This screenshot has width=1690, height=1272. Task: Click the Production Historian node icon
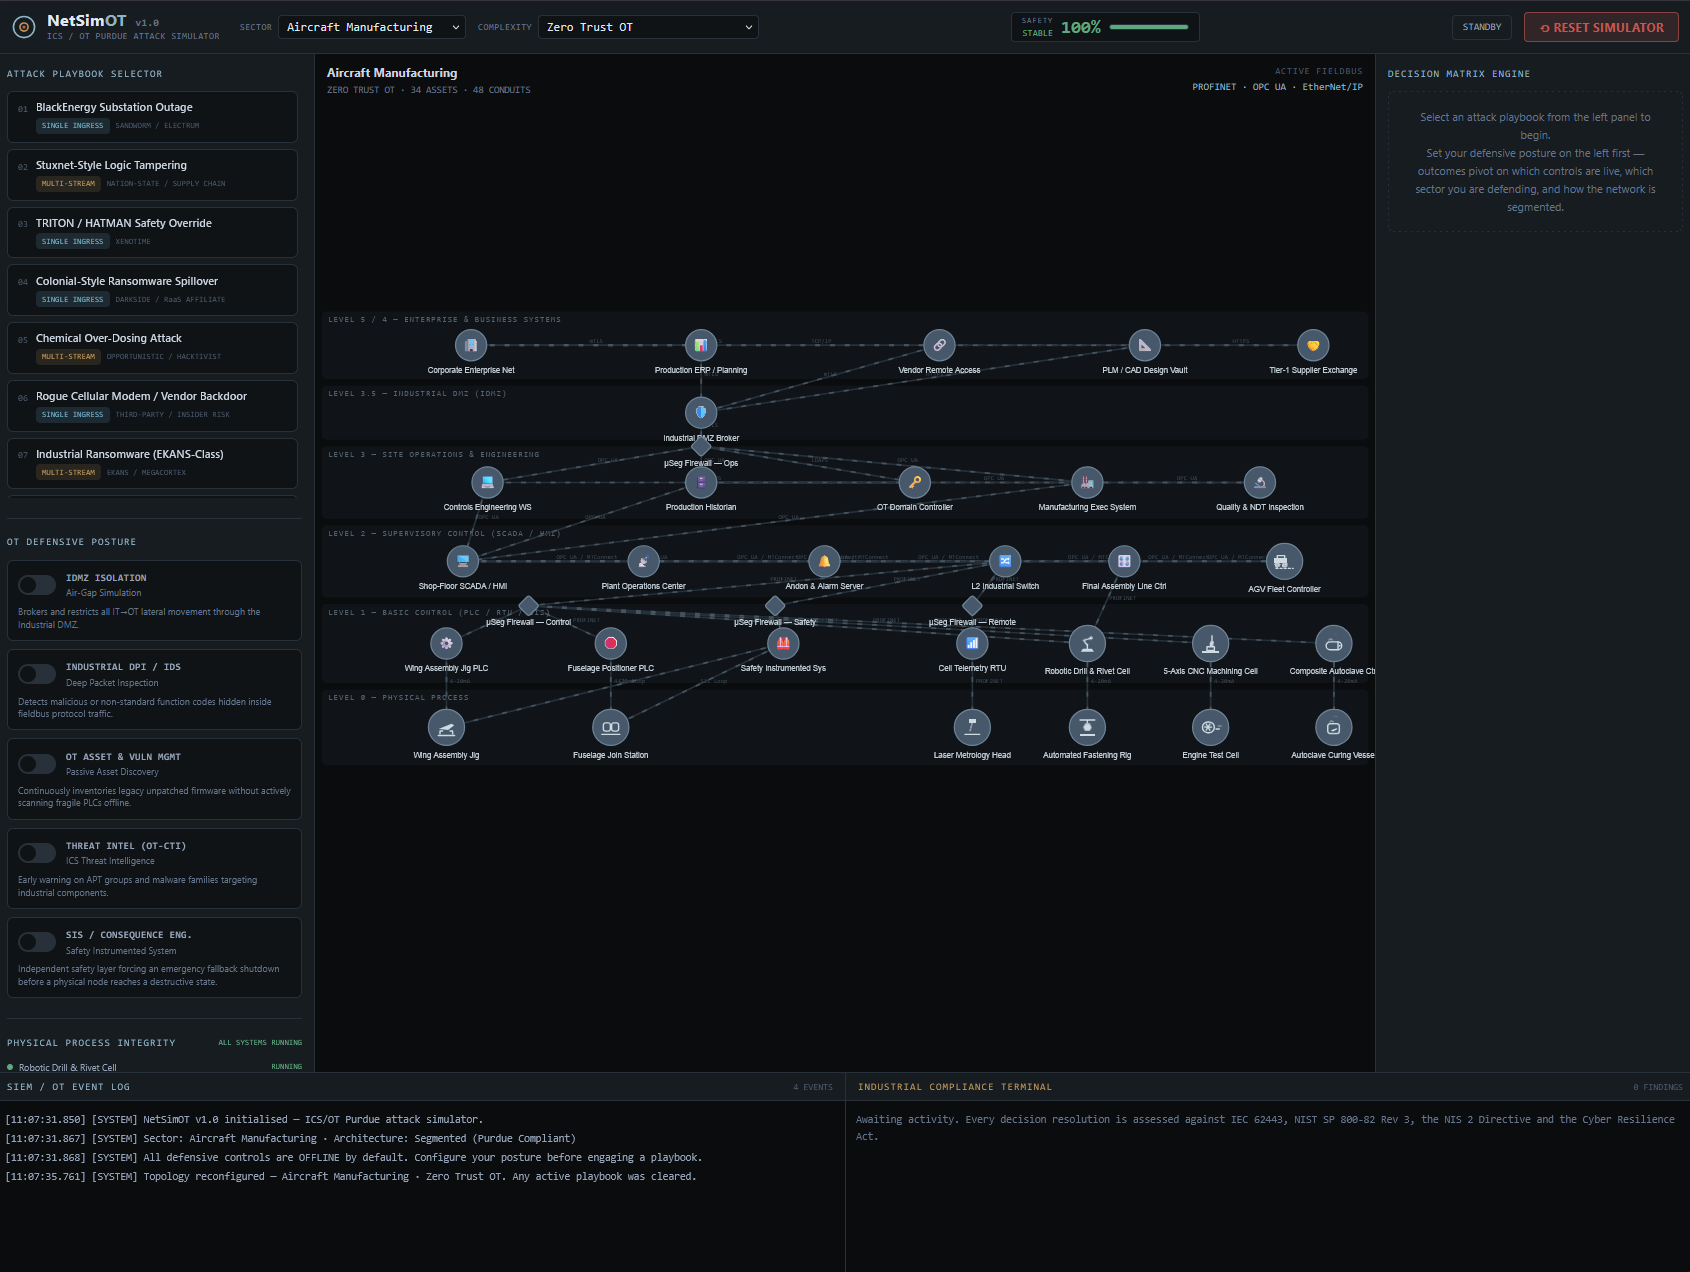[701, 482]
